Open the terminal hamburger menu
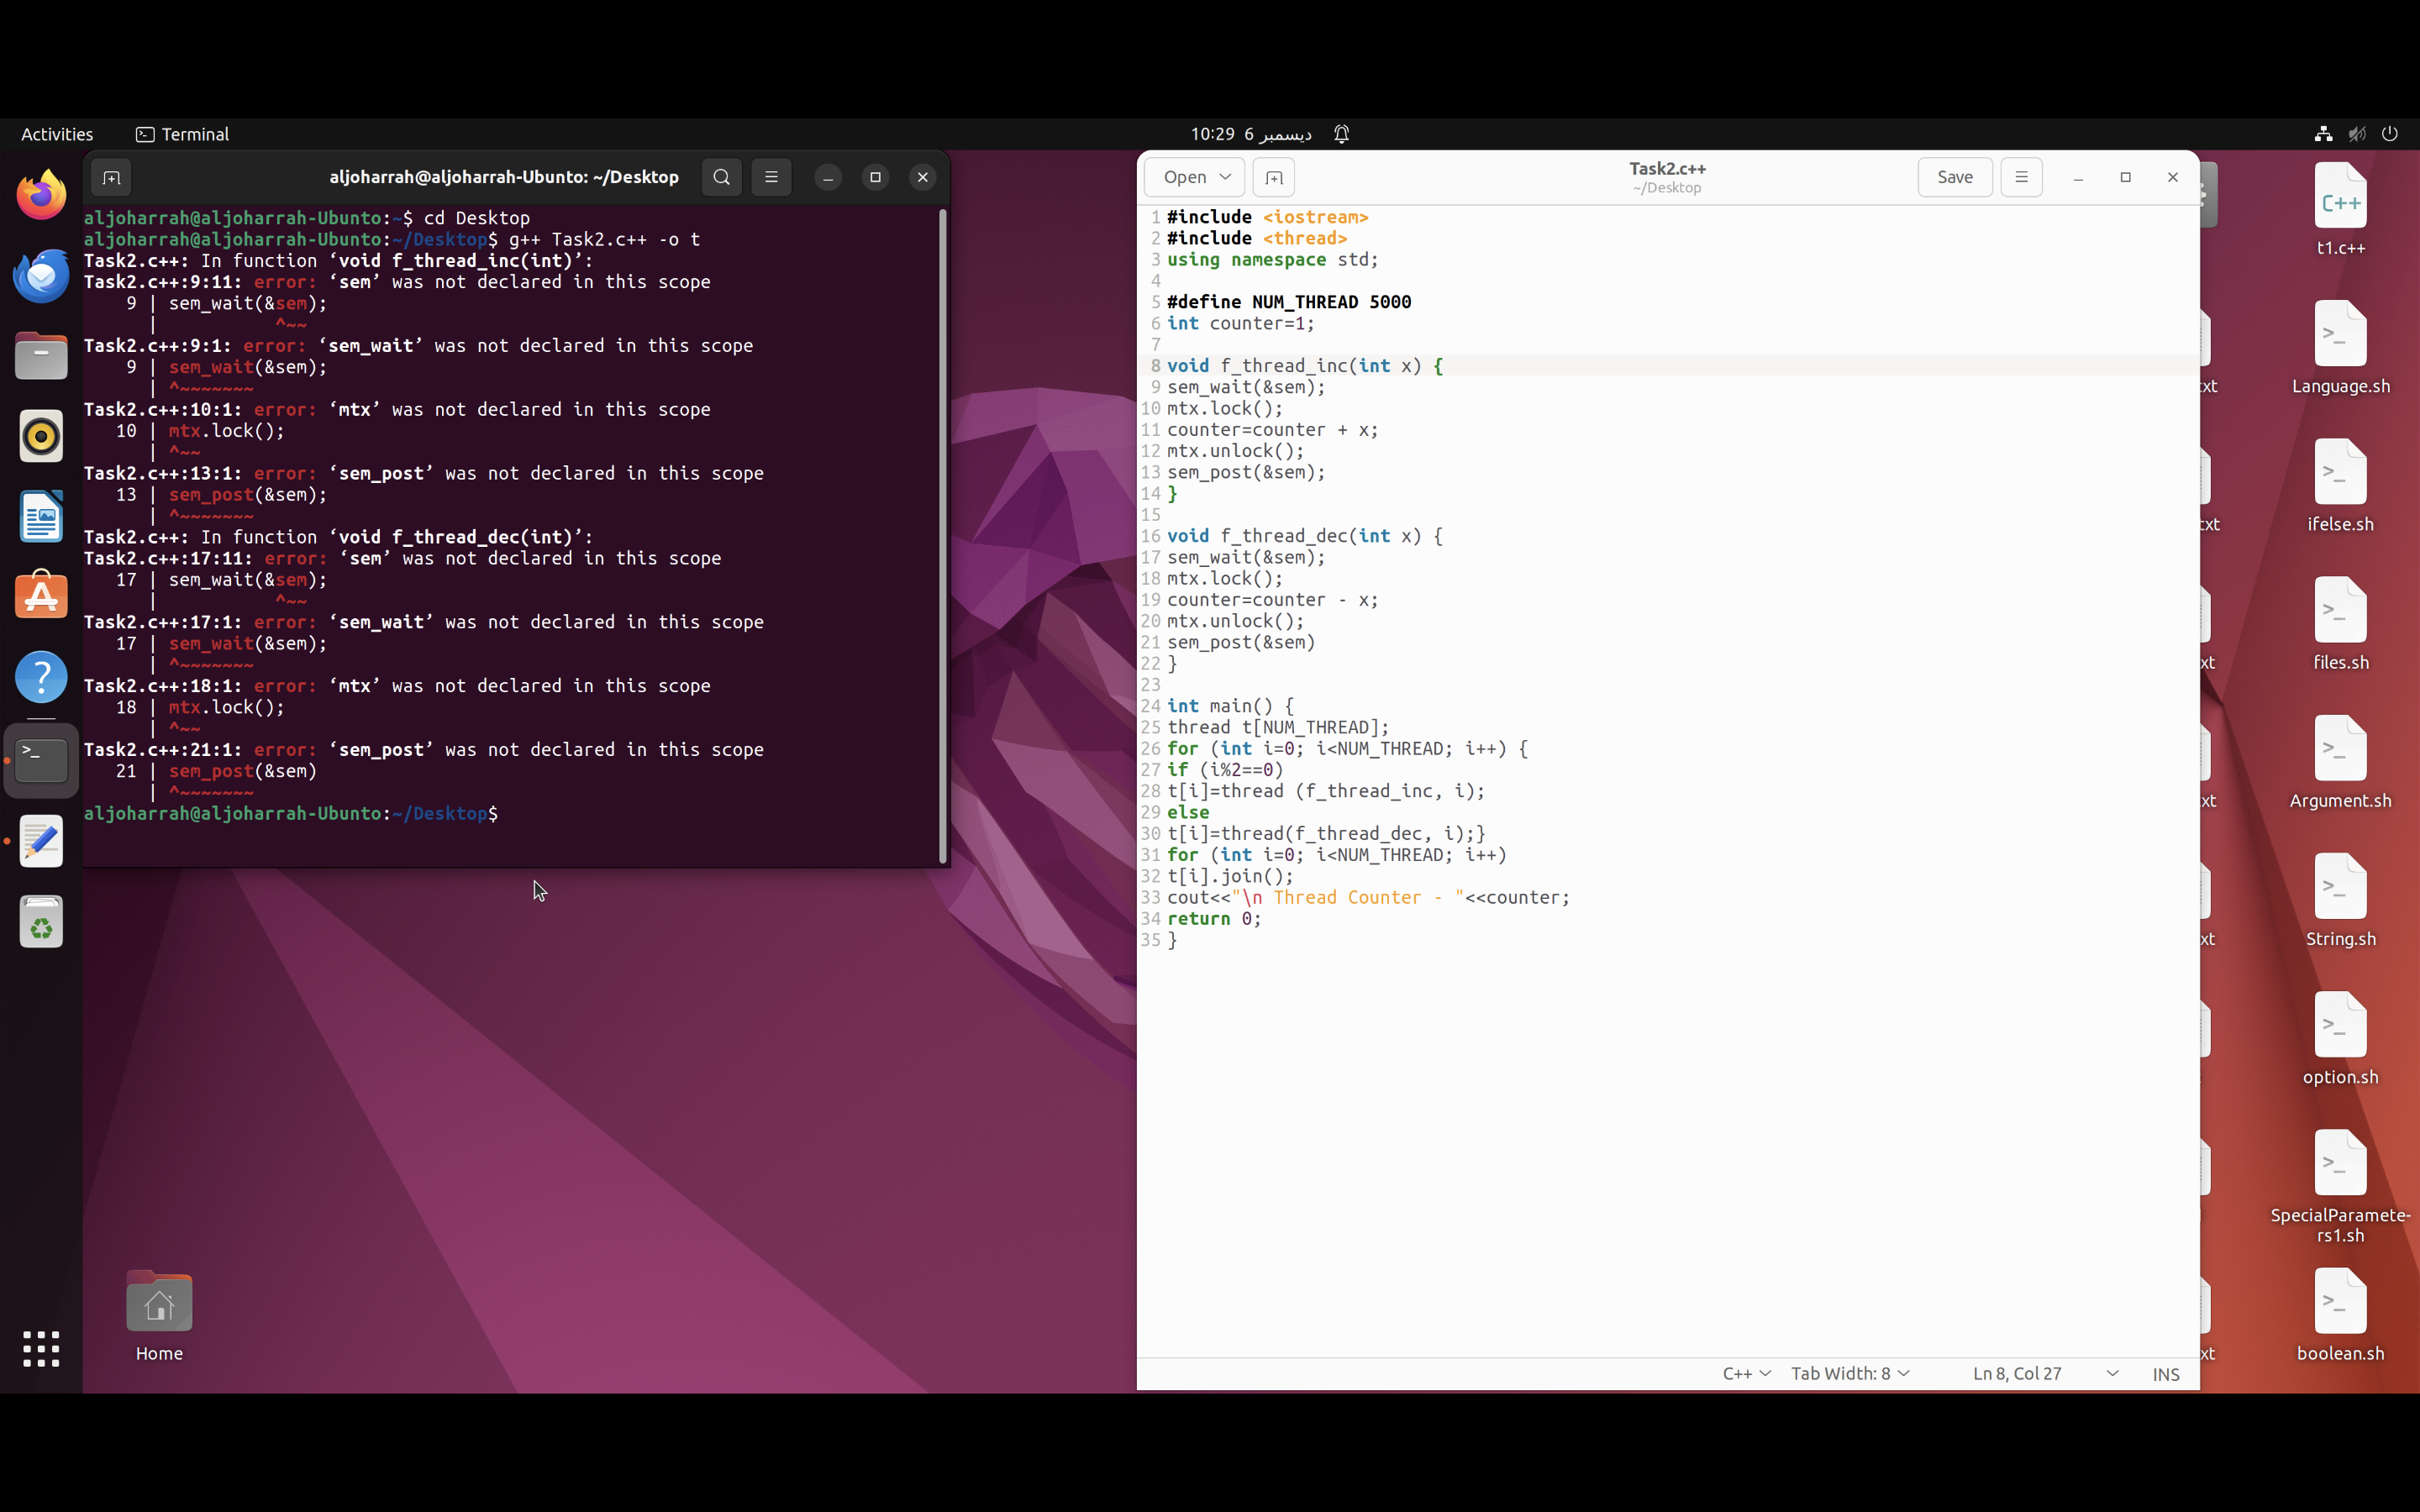The image size is (2420, 1512). point(771,178)
